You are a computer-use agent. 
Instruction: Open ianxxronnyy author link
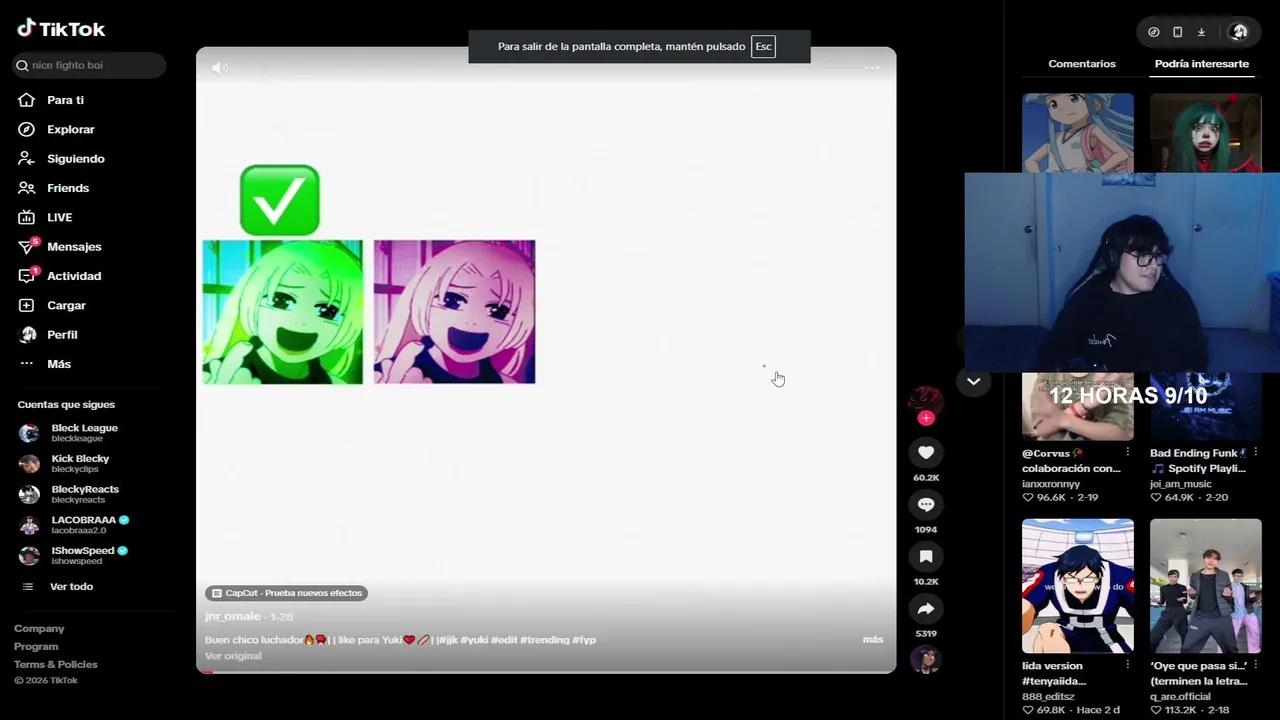(x=1051, y=484)
